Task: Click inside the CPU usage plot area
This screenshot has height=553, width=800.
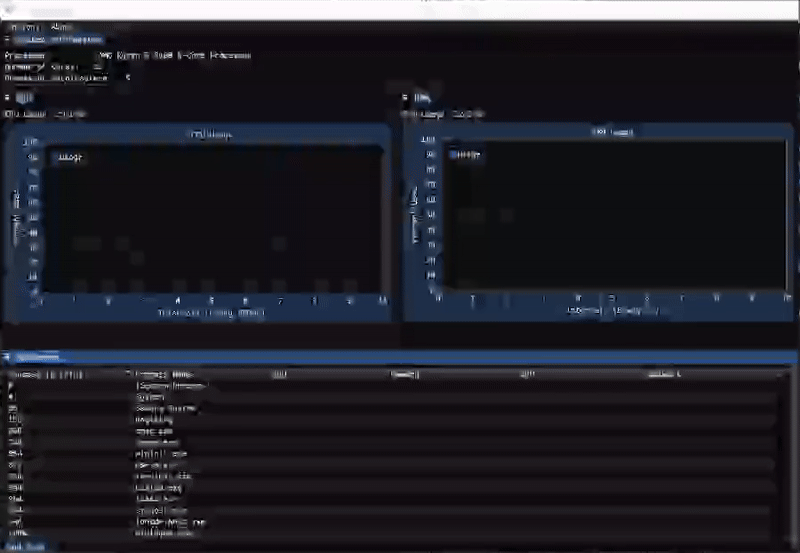Action: point(212,220)
